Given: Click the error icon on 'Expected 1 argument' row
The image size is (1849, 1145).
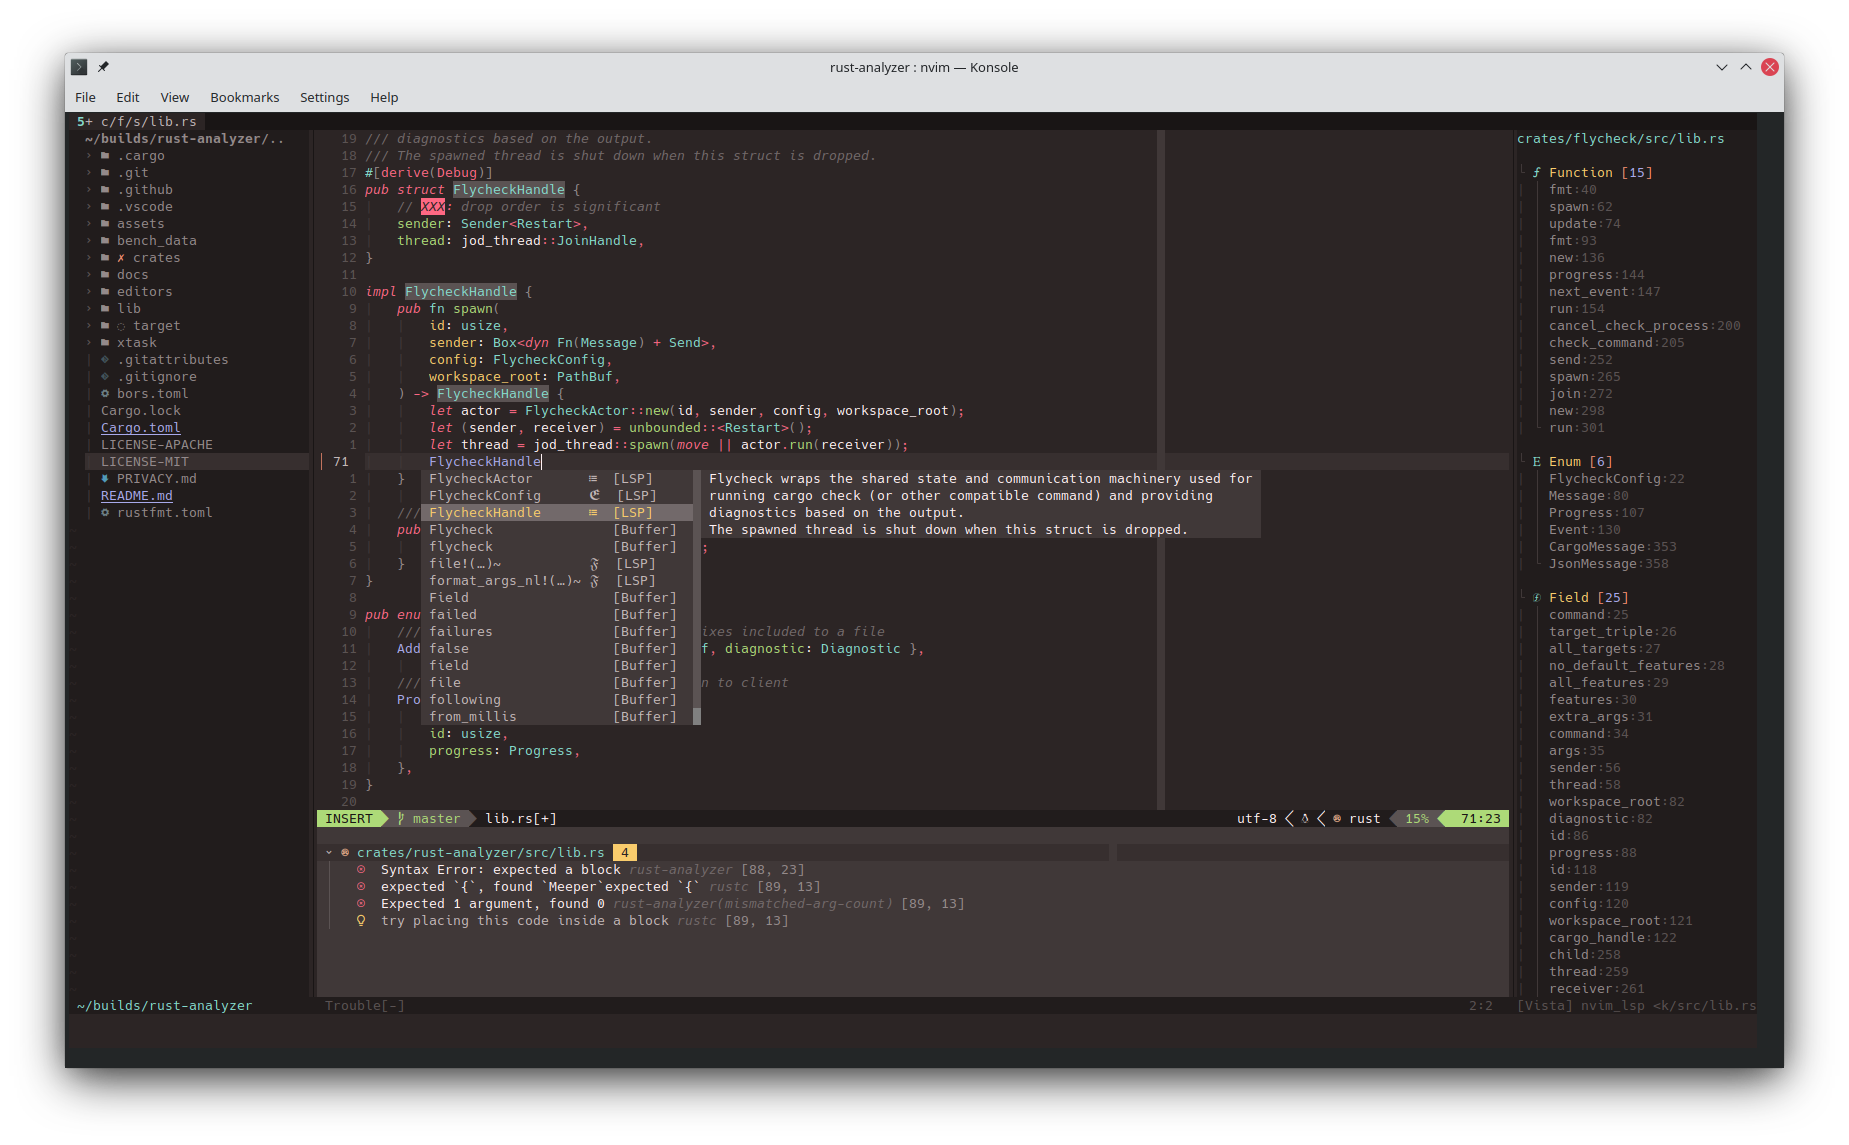Looking at the screenshot, I should tap(361, 904).
